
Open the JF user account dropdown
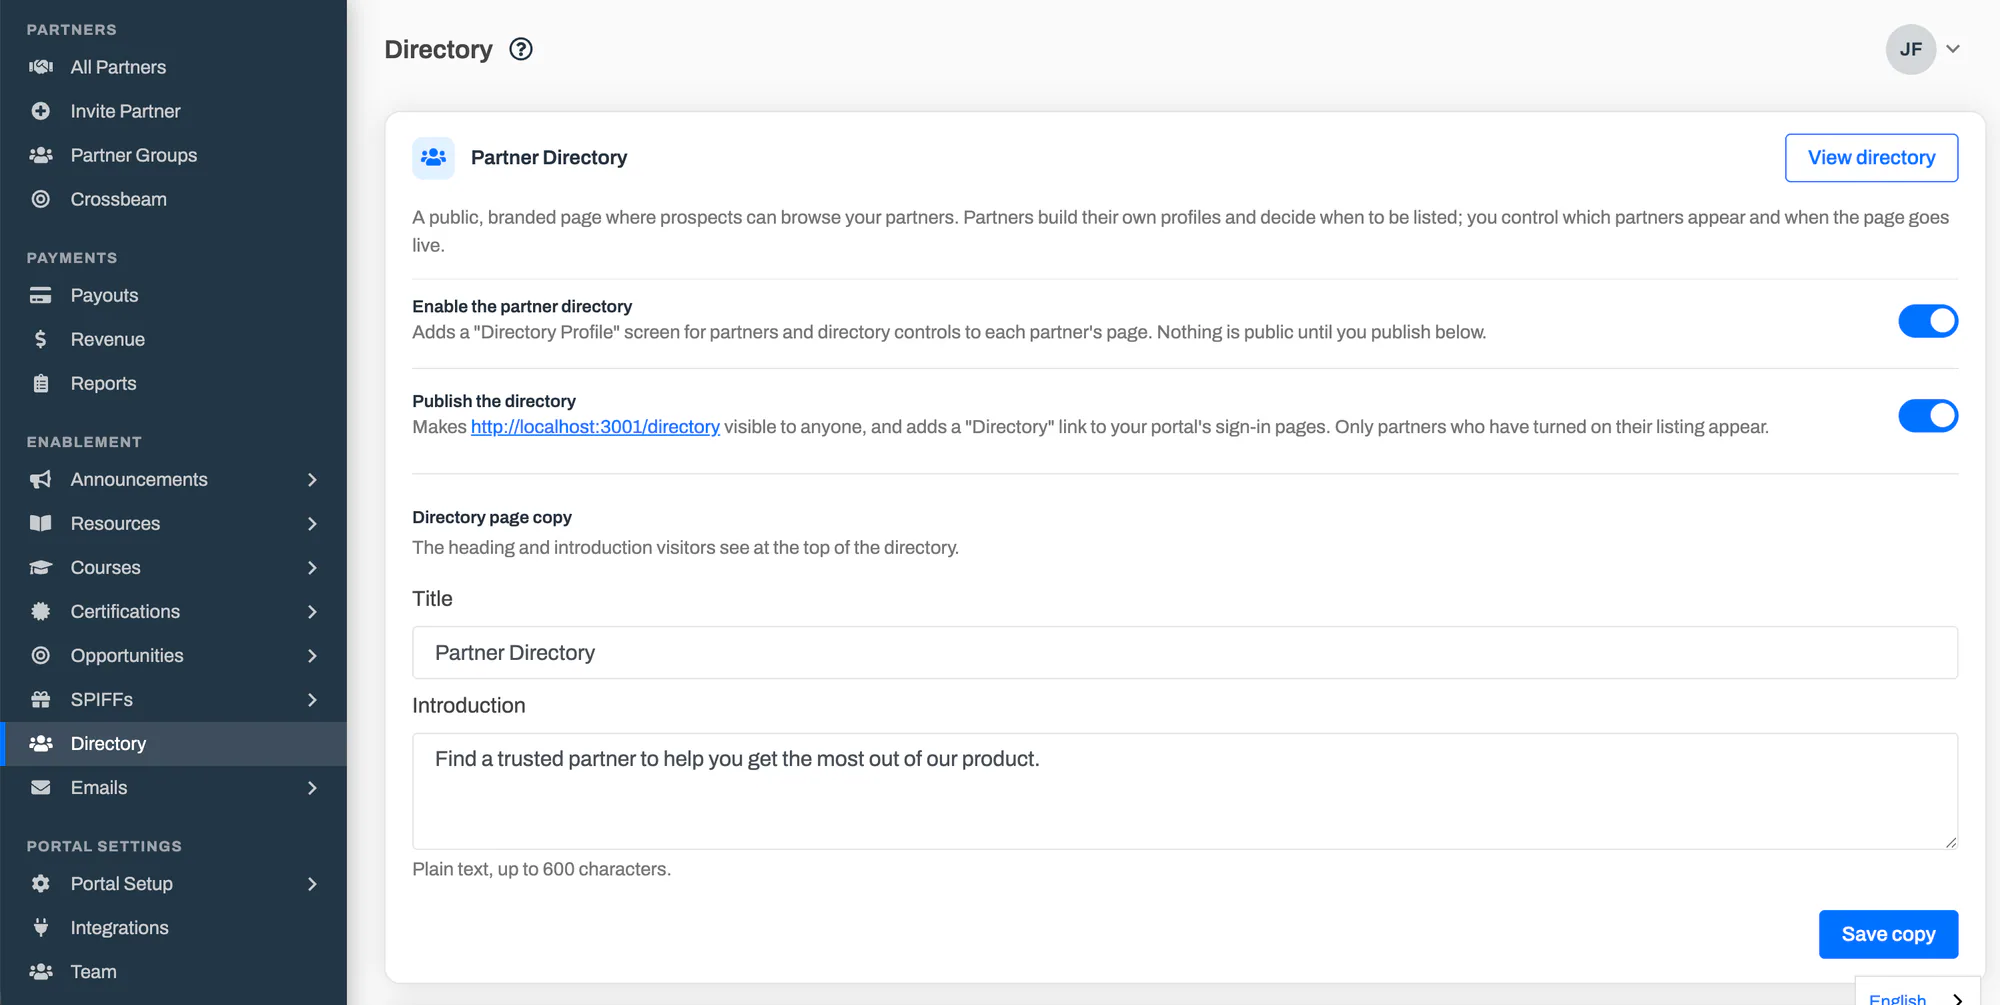coord(1924,49)
